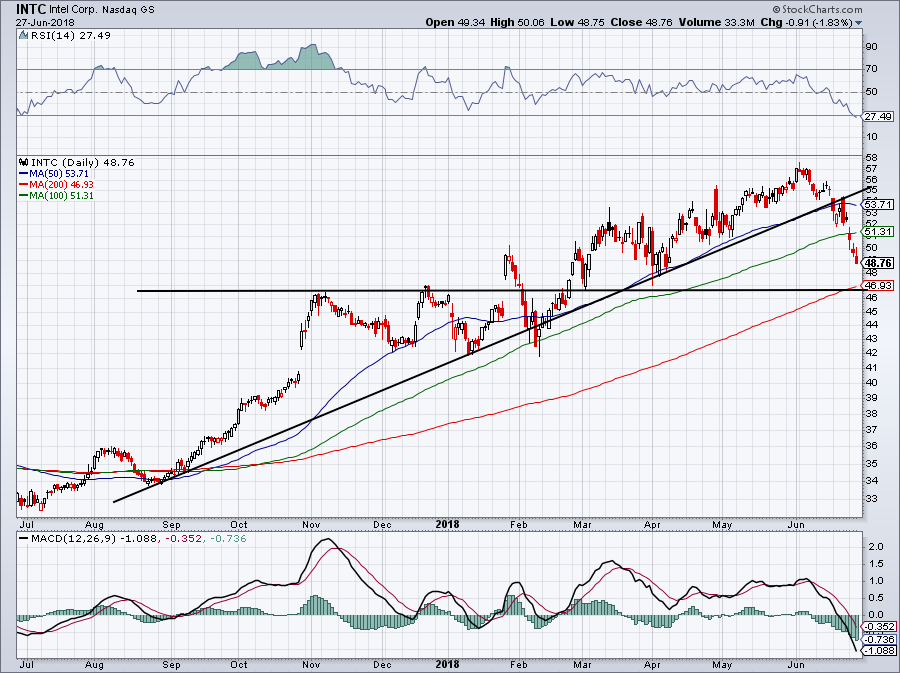
Task: Click the red MA(200) line swatch in legend
Action: coord(24,184)
